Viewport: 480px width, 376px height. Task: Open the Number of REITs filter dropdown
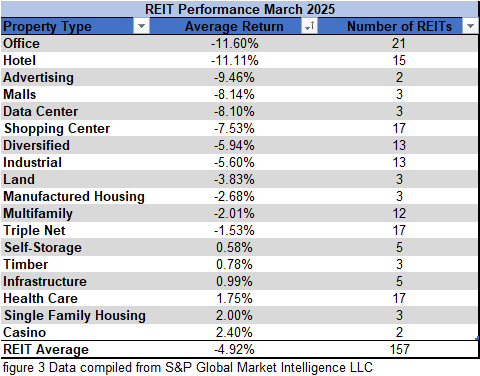point(470,26)
